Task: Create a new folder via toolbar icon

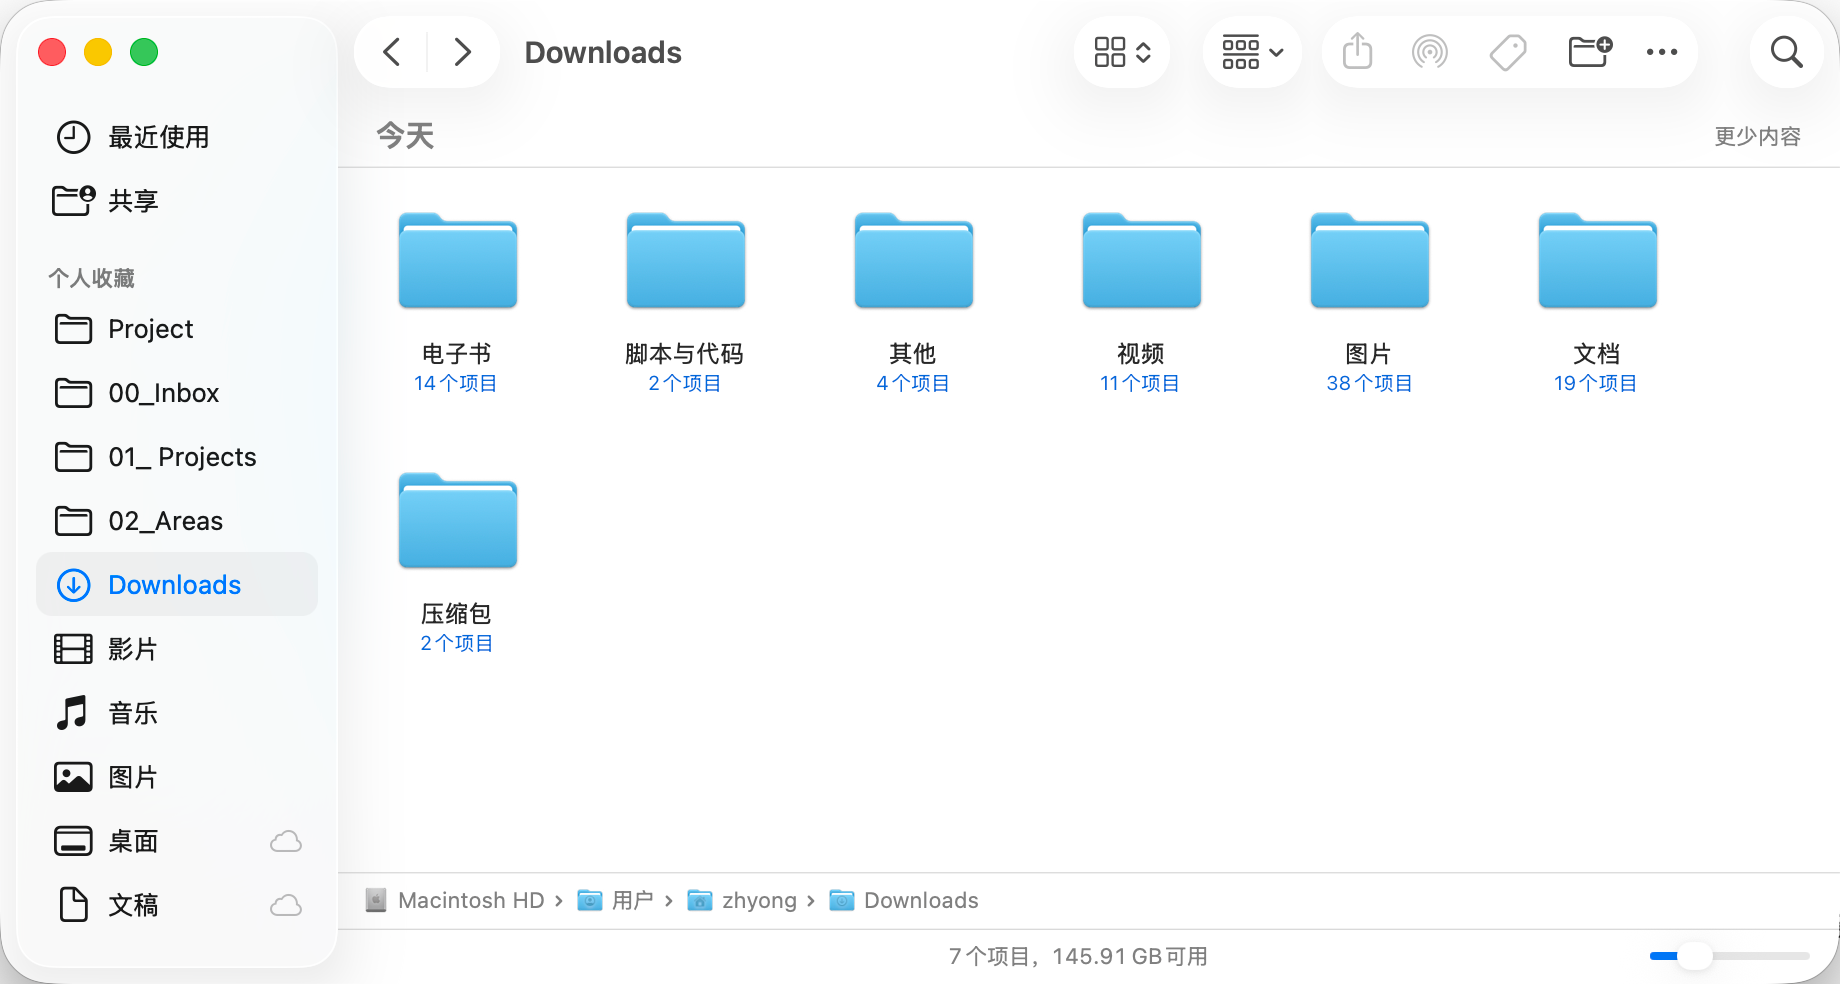Action: click(1590, 52)
